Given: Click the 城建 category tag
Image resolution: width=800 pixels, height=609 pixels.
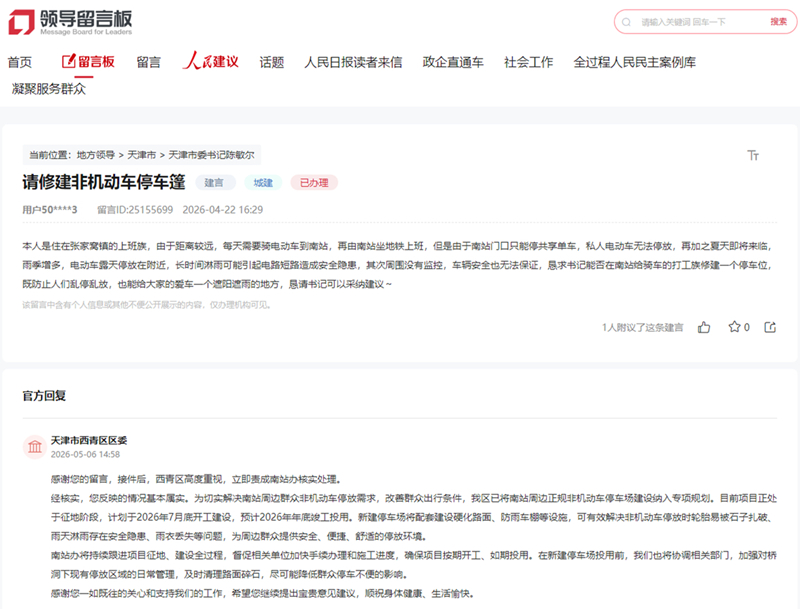Looking at the screenshot, I should pos(263,183).
